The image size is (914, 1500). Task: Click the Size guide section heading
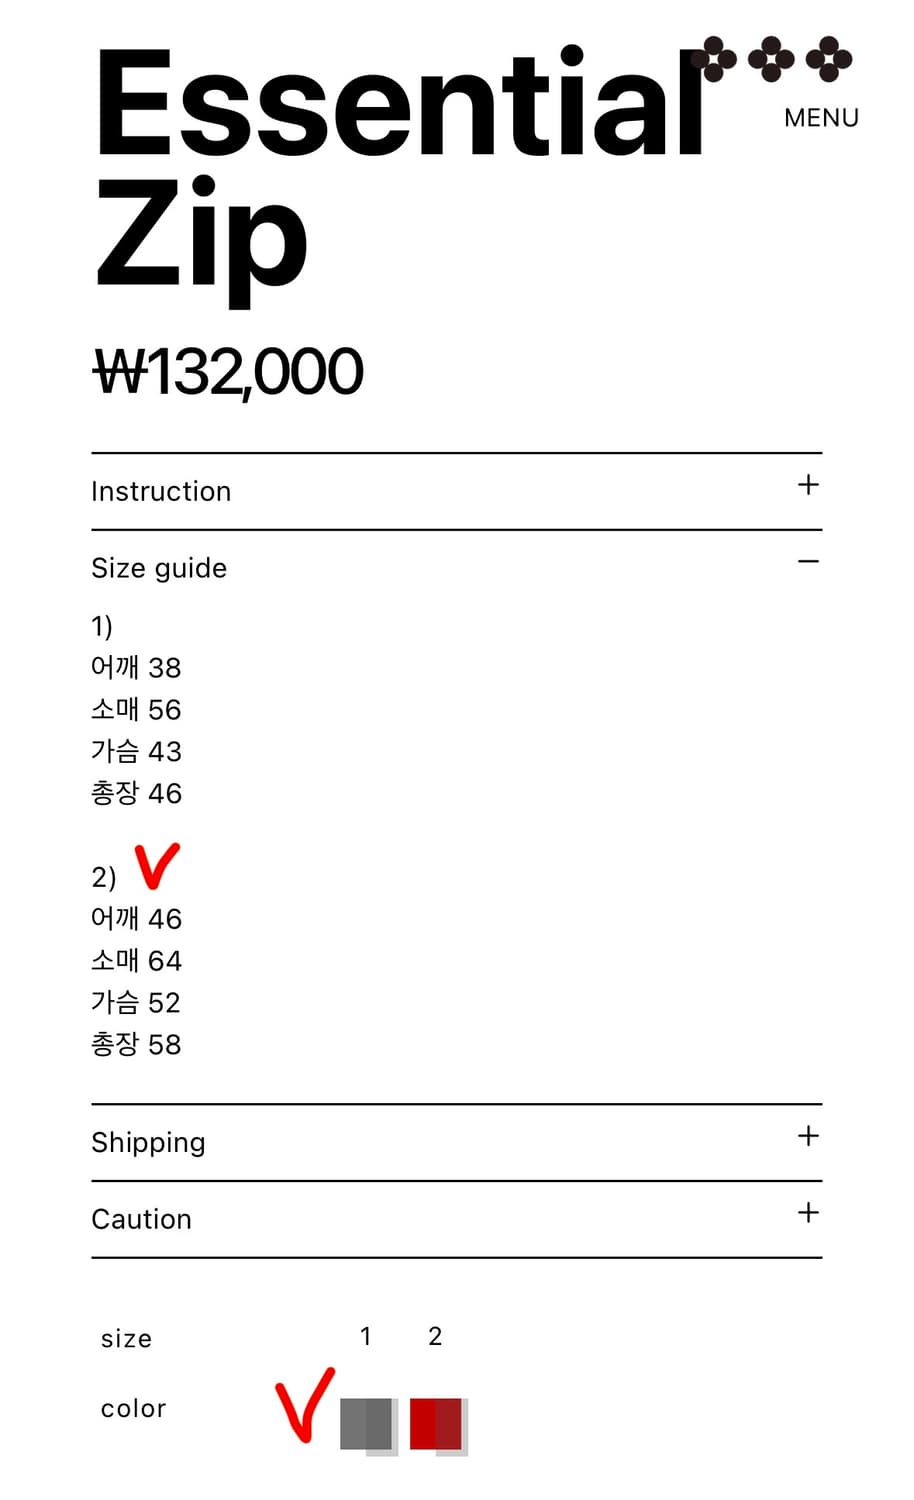pyautogui.click(x=159, y=568)
